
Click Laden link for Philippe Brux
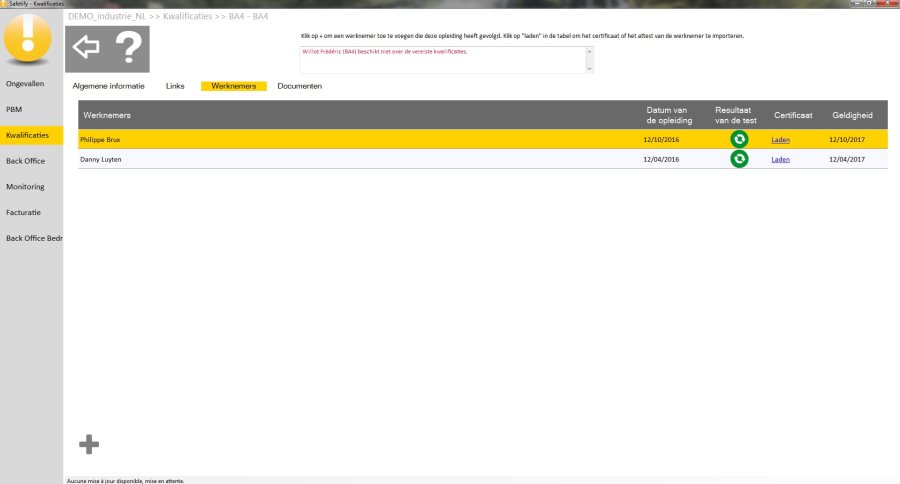780,140
